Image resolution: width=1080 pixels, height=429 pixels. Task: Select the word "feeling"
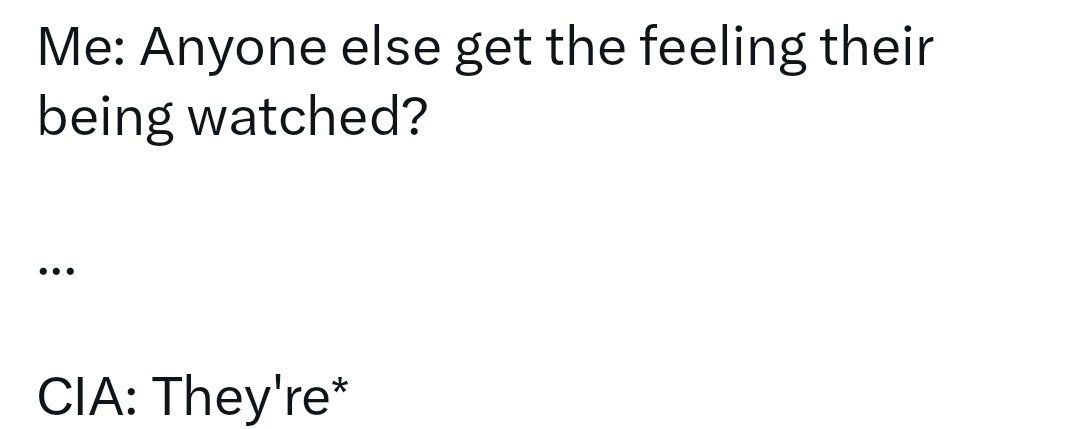tap(722, 50)
